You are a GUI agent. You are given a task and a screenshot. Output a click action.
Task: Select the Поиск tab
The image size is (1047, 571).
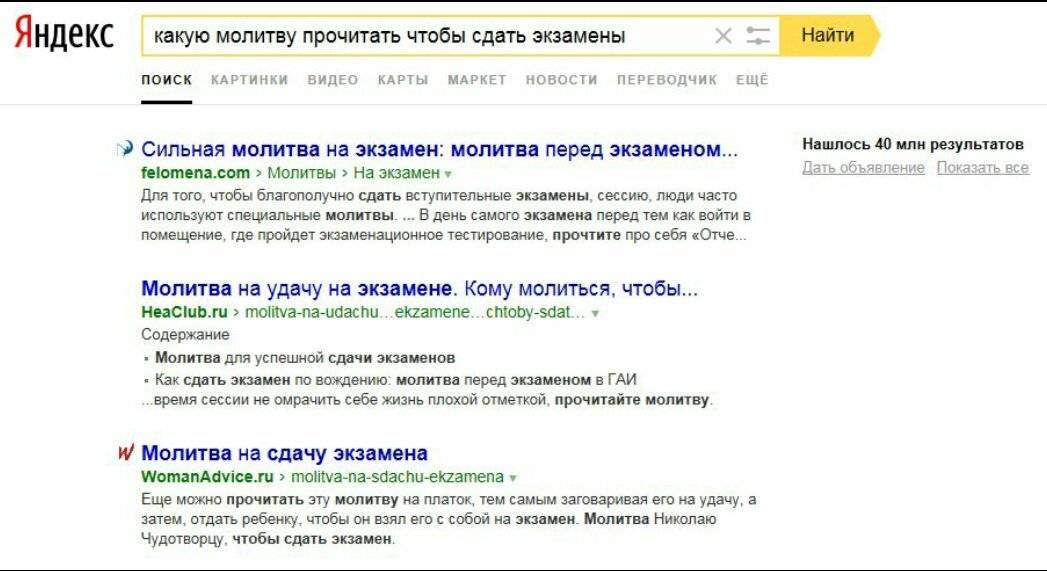(x=166, y=80)
